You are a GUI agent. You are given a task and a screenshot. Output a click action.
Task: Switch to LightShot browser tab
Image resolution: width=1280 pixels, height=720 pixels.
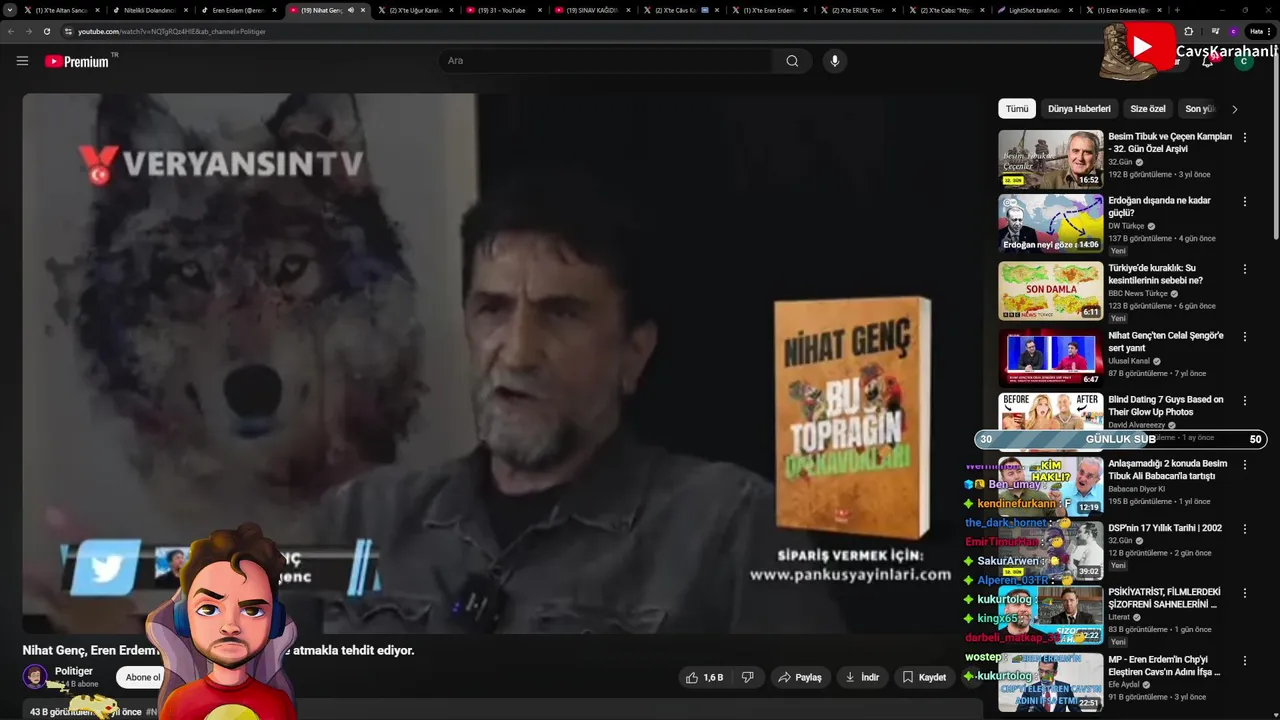1033,10
